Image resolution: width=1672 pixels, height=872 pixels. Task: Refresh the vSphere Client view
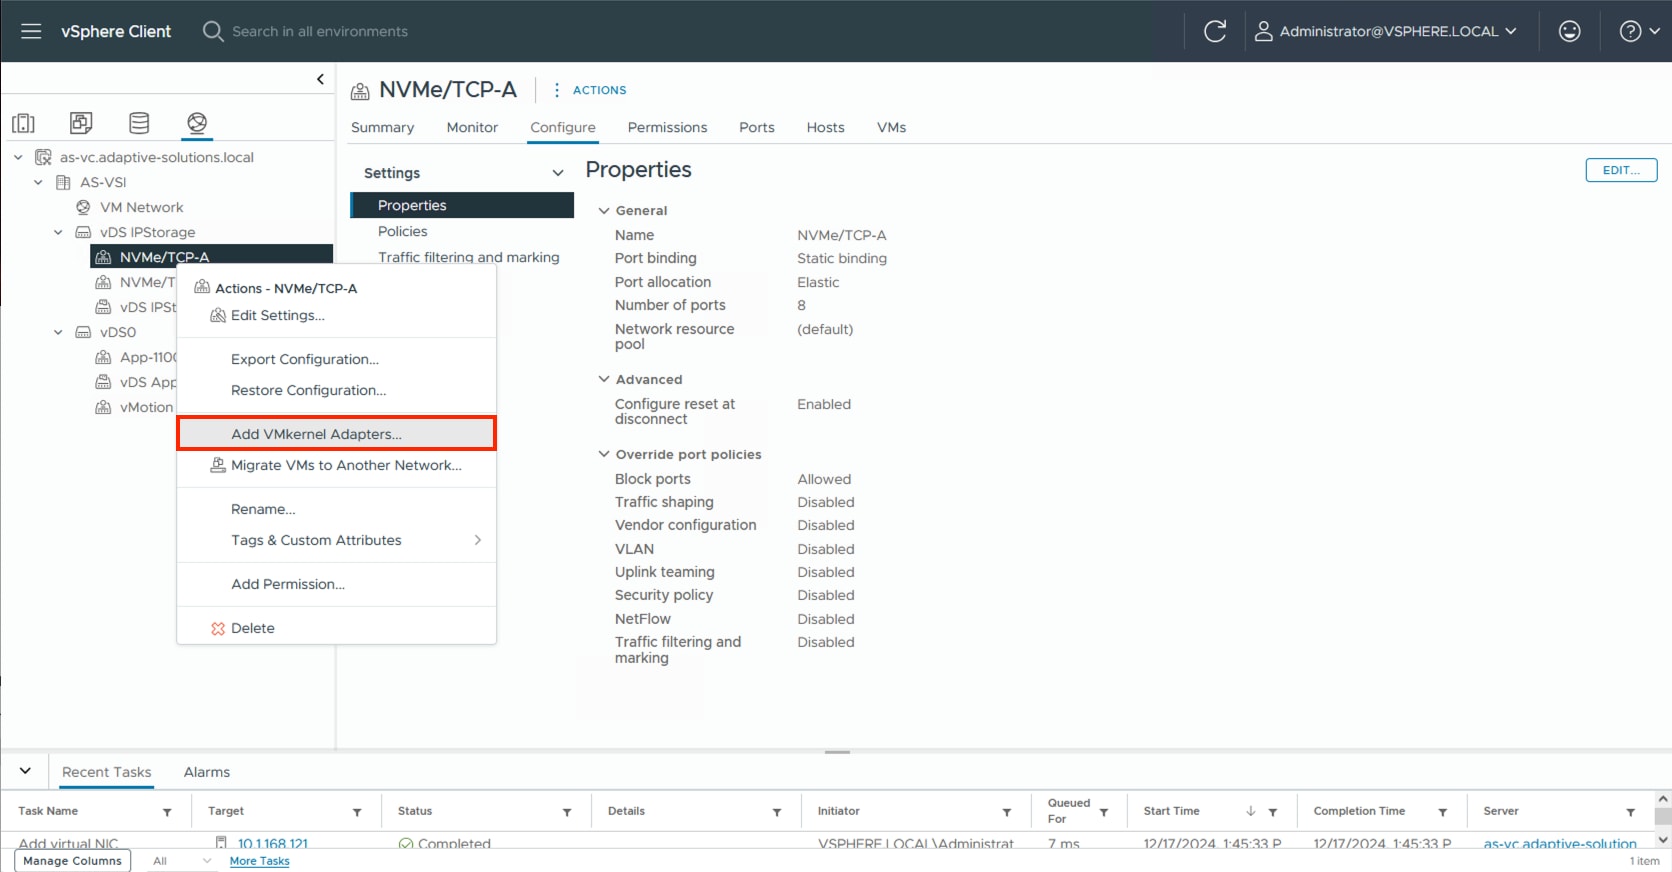tap(1215, 31)
